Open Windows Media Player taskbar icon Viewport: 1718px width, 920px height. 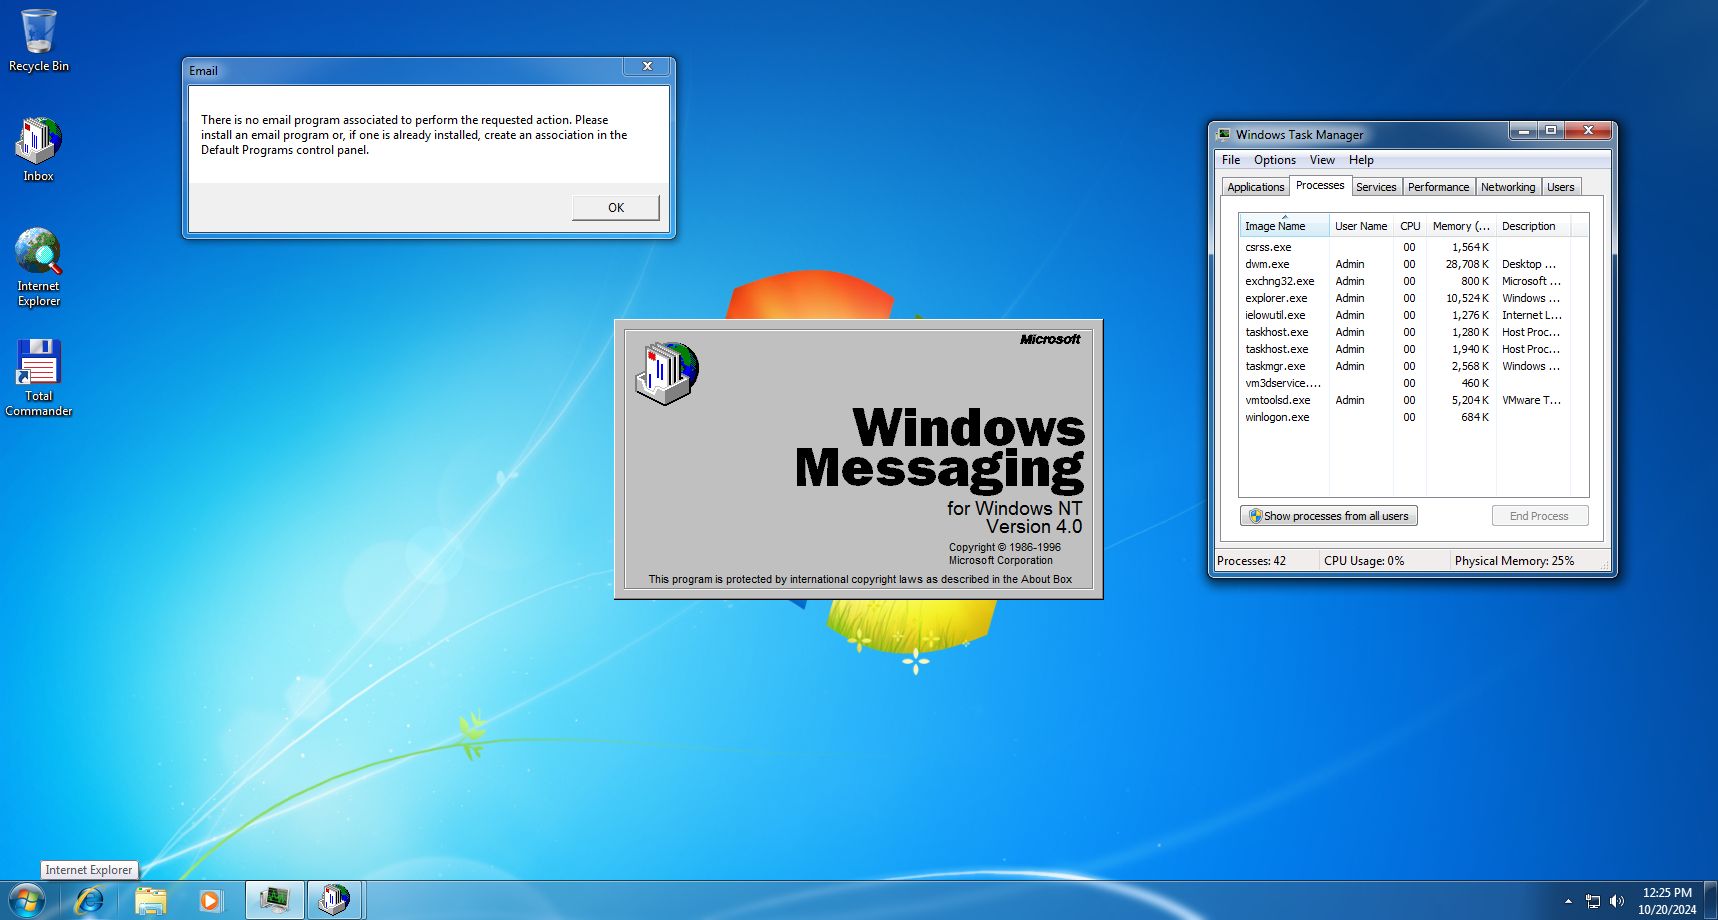point(210,900)
